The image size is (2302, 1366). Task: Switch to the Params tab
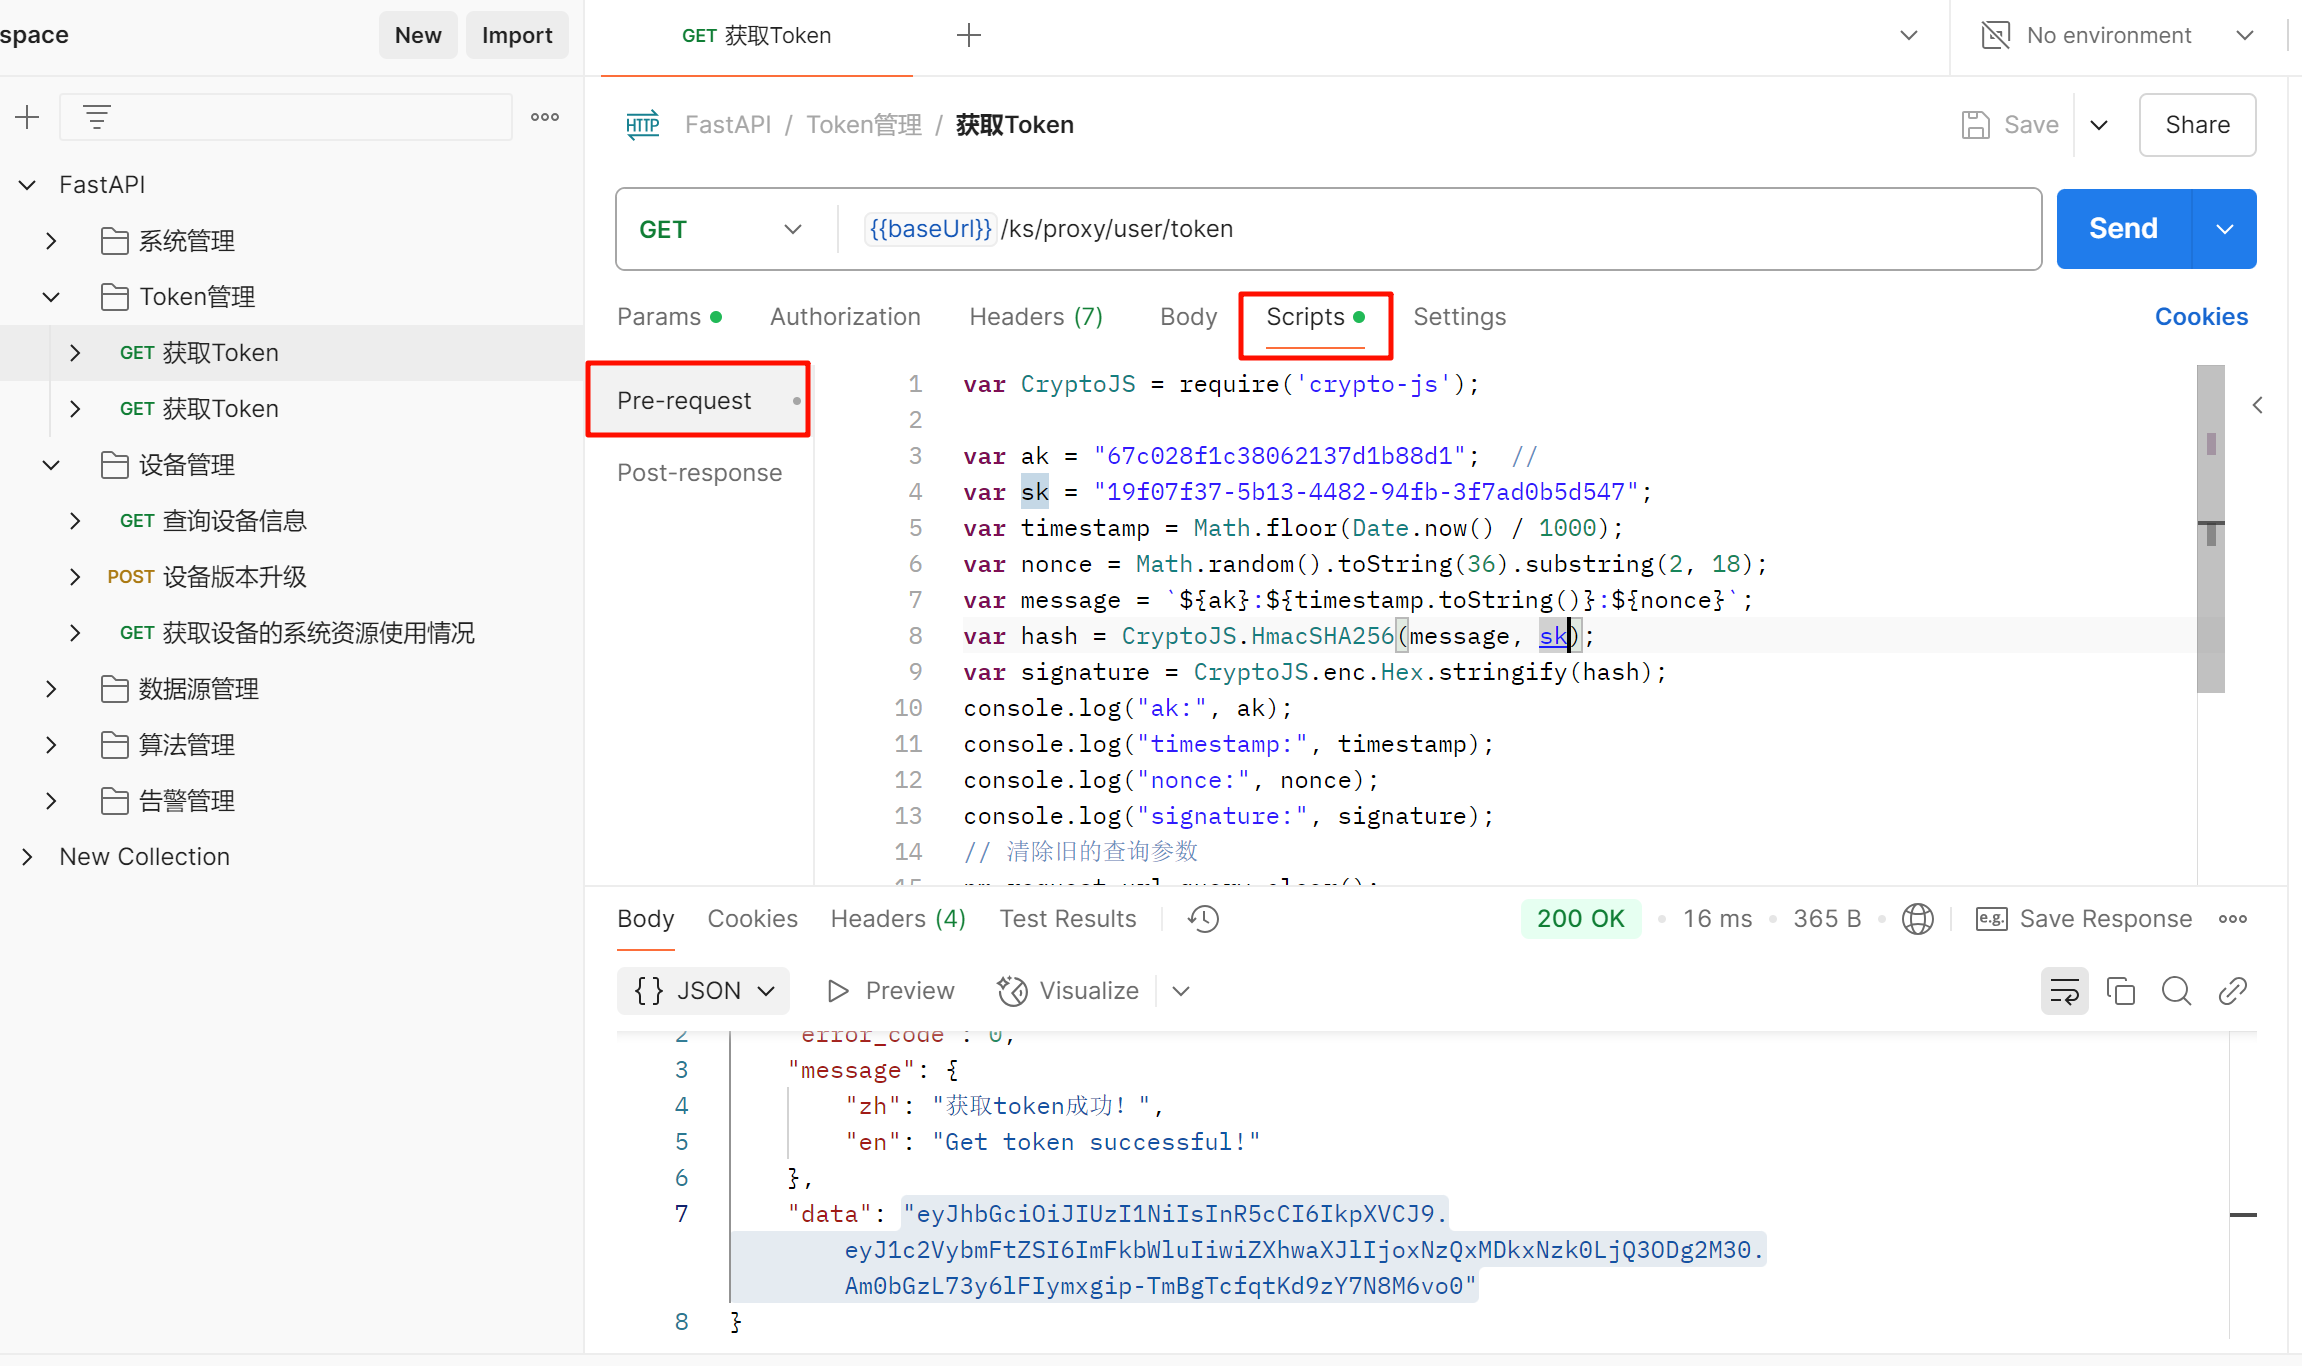click(669, 317)
